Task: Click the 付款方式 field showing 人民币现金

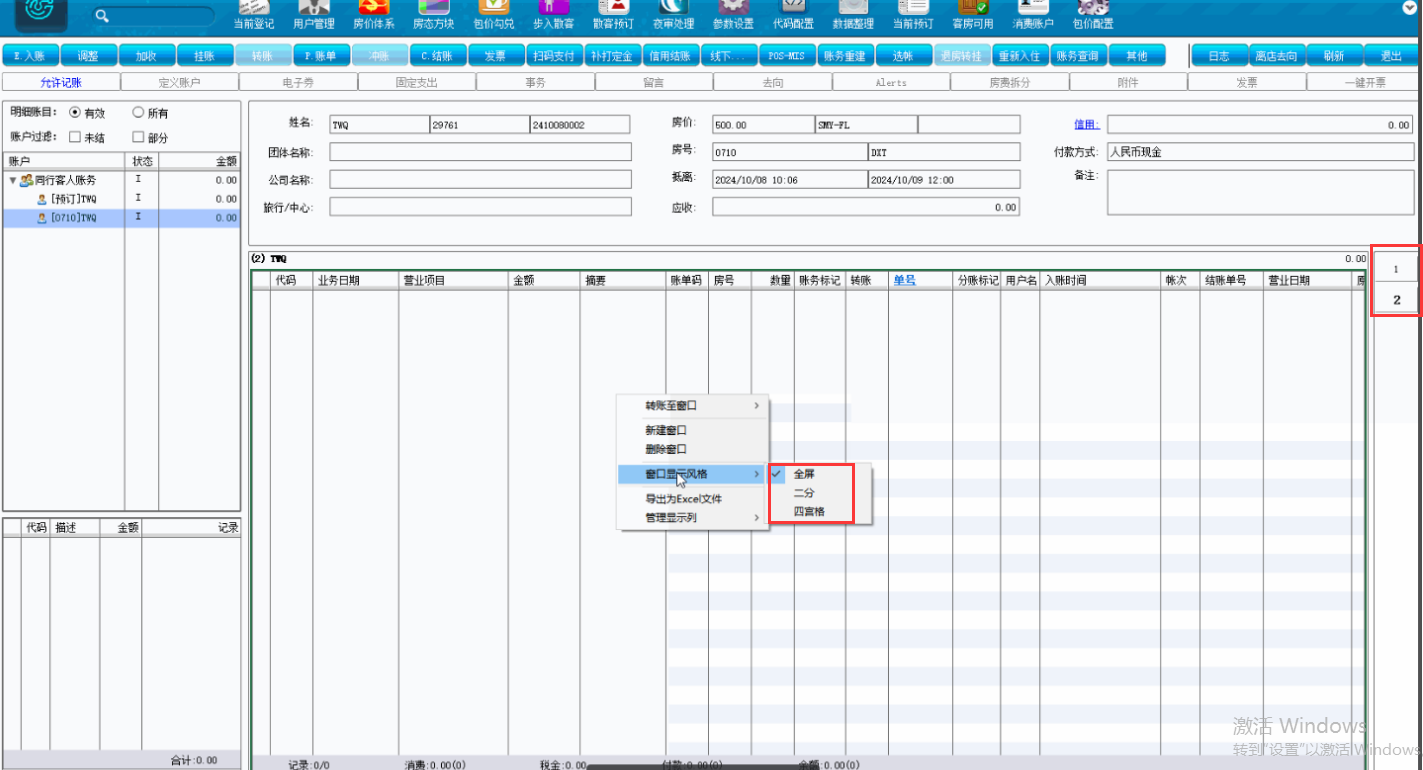Action: pos(1261,152)
